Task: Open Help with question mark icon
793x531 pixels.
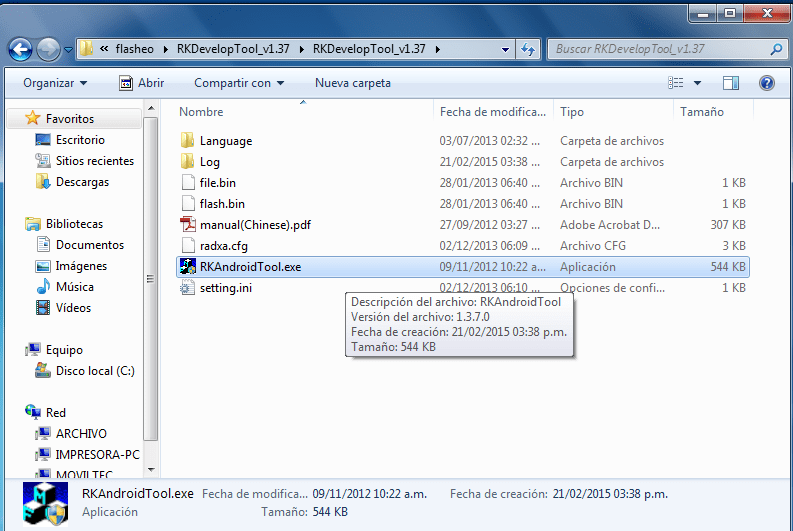Action: (767, 83)
